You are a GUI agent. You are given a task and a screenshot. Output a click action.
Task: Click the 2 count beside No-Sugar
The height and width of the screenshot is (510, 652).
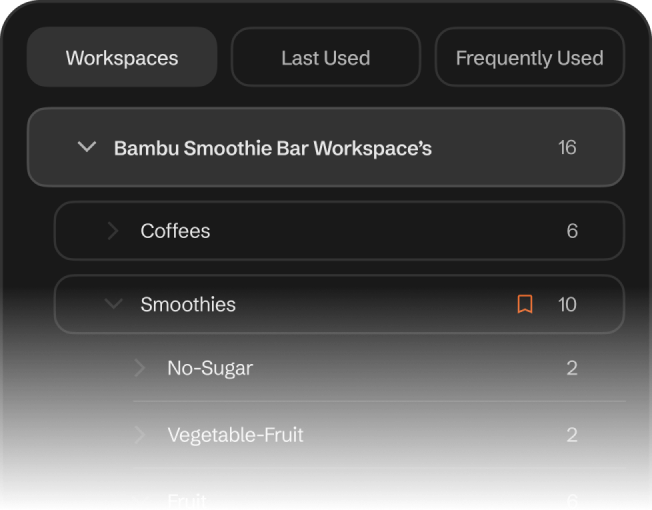click(x=572, y=368)
